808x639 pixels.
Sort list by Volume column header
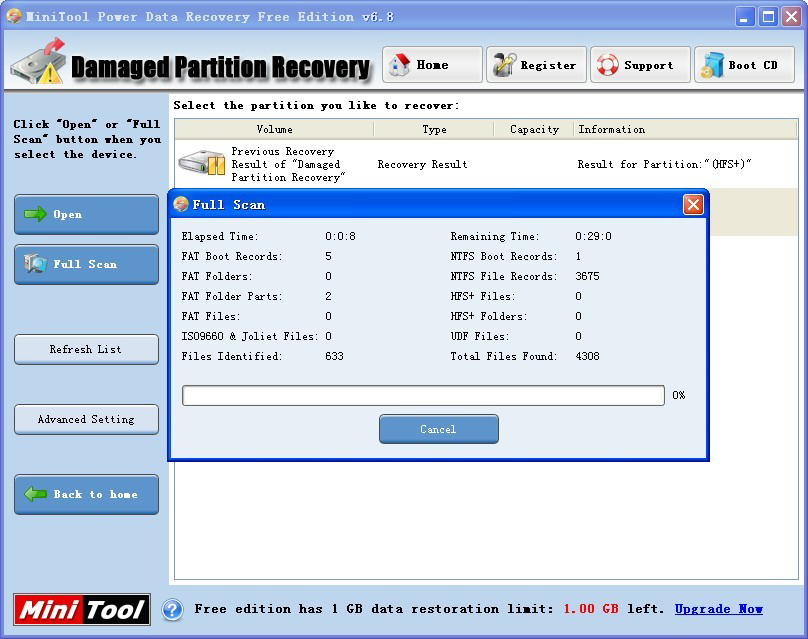point(274,129)
